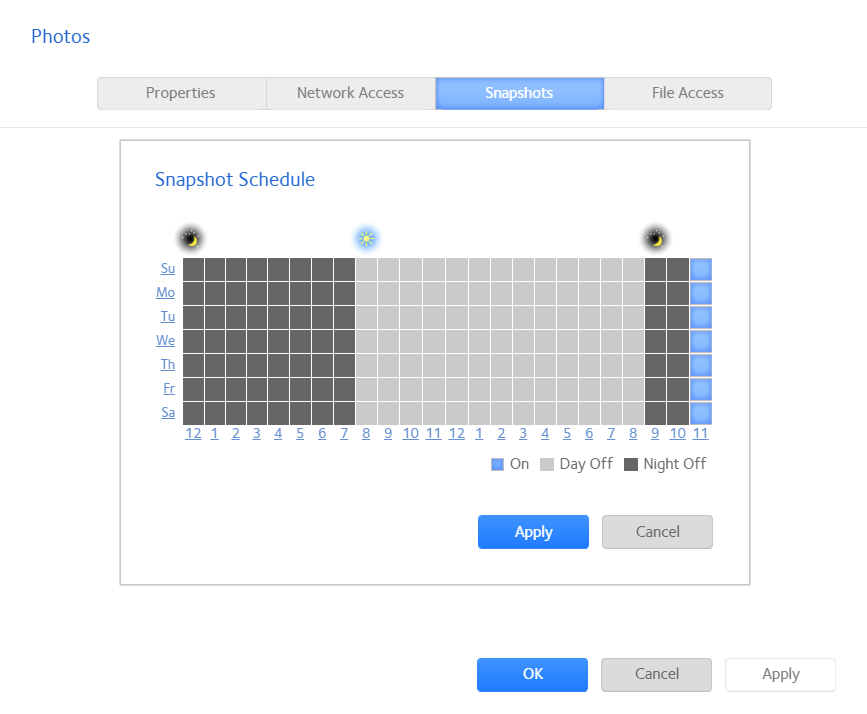Click the Photos title link
The height and width of the screenshot is (714, 867).
61,37
